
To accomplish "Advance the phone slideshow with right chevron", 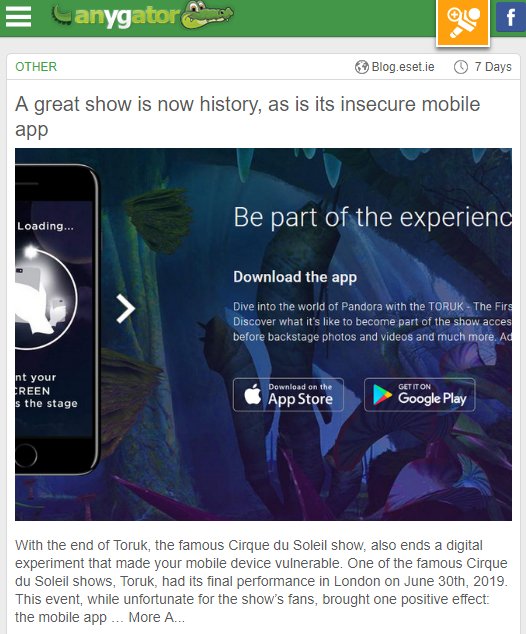I will (126, 309).
